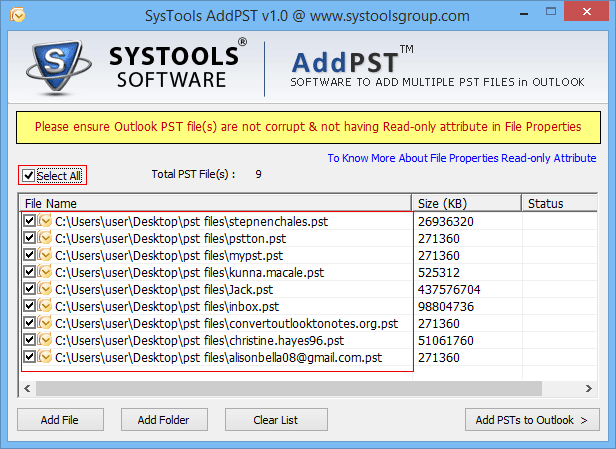Viewport: 616px width, 449px height.
Task: Uncheck the convertoutlooktonotes.org.pst checkbox
Action: pyautogui.click(x=29, y=323)
